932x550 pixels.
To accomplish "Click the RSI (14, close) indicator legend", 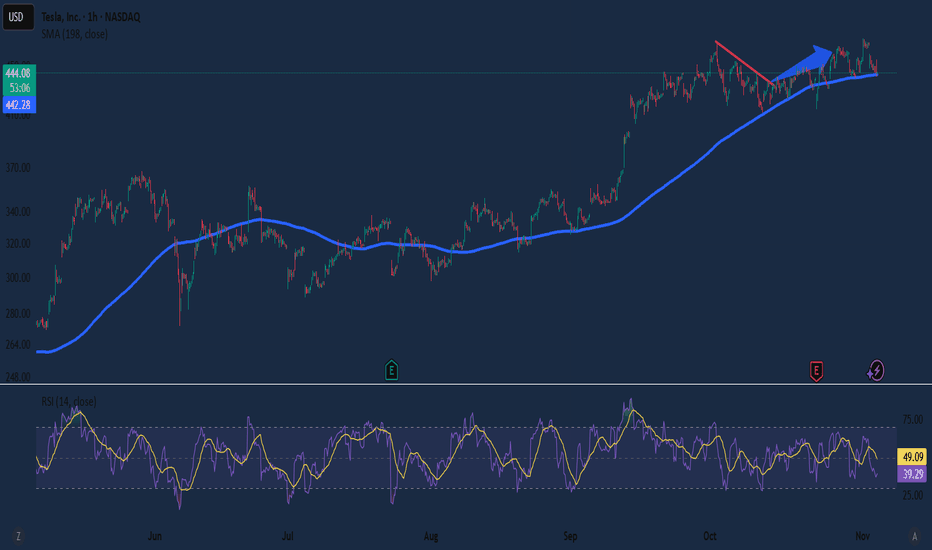I will click(68, 402).
